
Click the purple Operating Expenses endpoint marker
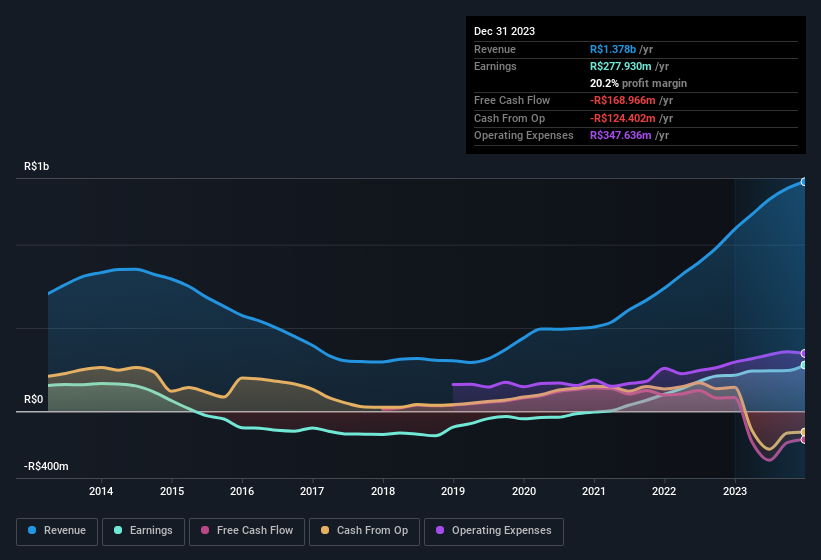(x=804, y=353)
